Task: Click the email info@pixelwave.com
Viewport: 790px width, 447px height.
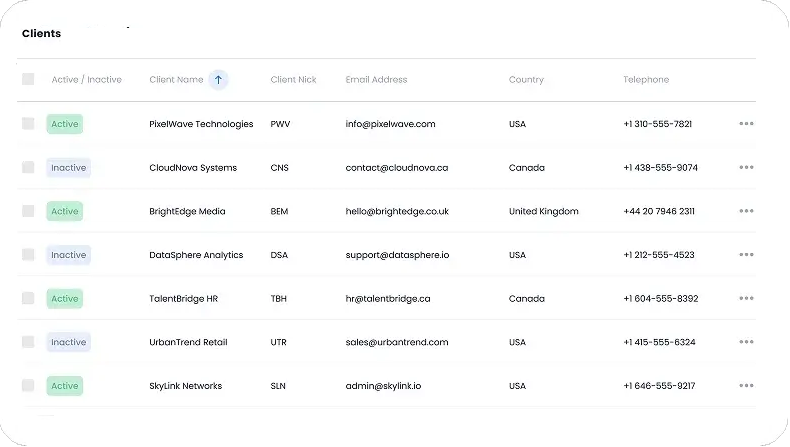Action: click(390, 124)
